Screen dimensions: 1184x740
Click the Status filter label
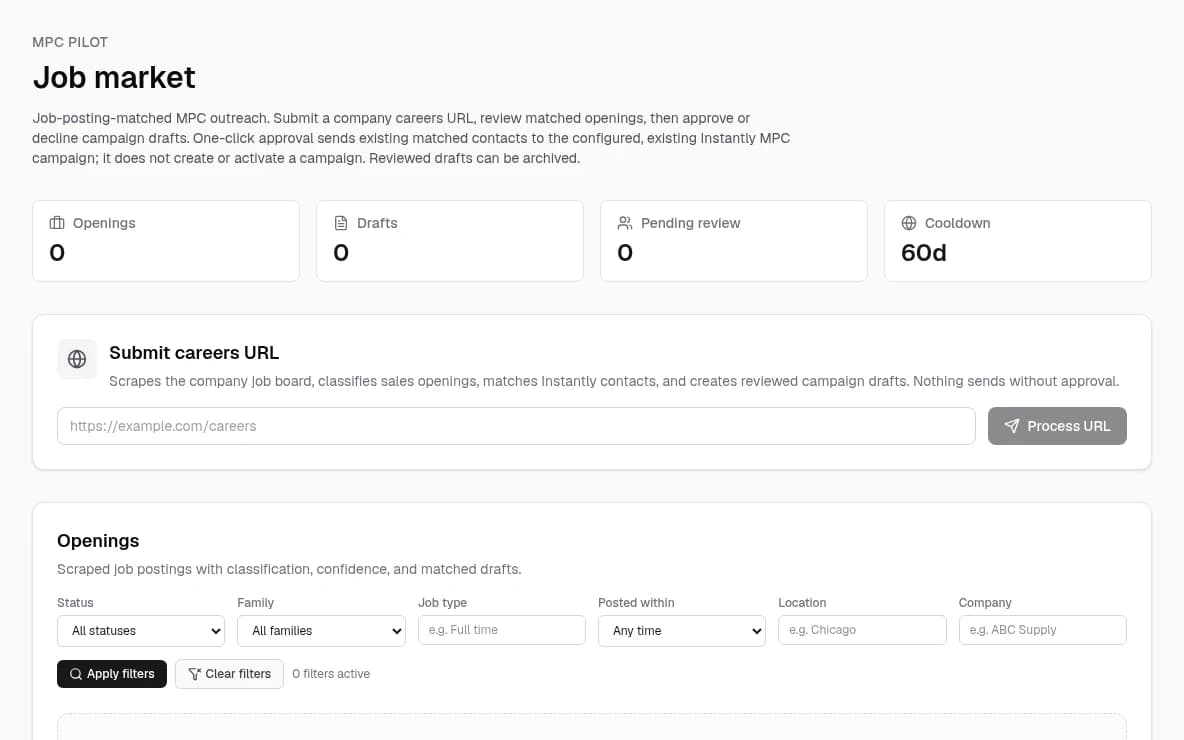coord(76,603)
